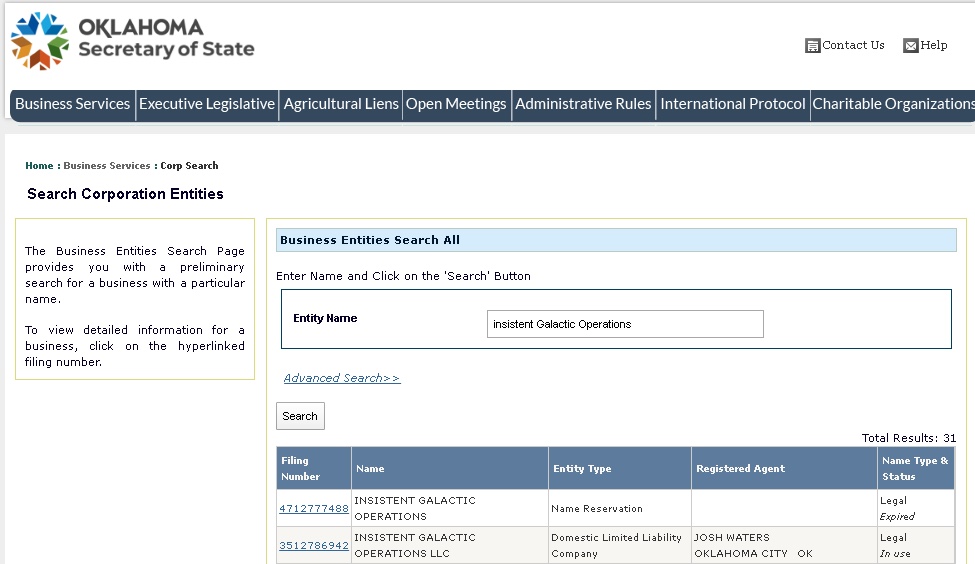Image resolution: width=975 pixels, height=564 pixels.
Task: Click the Entity Name field label
Action: (325, 318)
